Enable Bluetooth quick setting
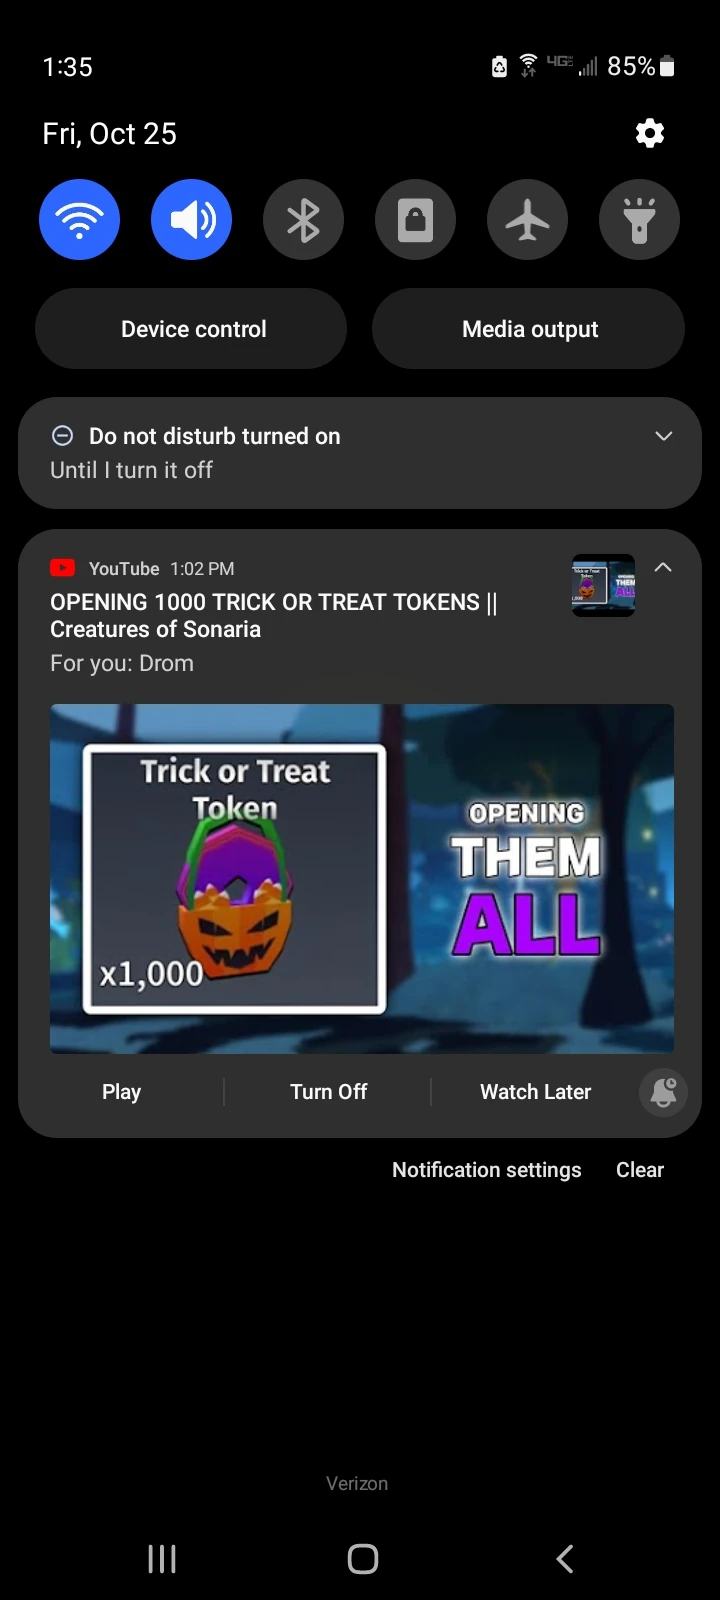Viewport: 720px width, 1600px height. (304, 220)
